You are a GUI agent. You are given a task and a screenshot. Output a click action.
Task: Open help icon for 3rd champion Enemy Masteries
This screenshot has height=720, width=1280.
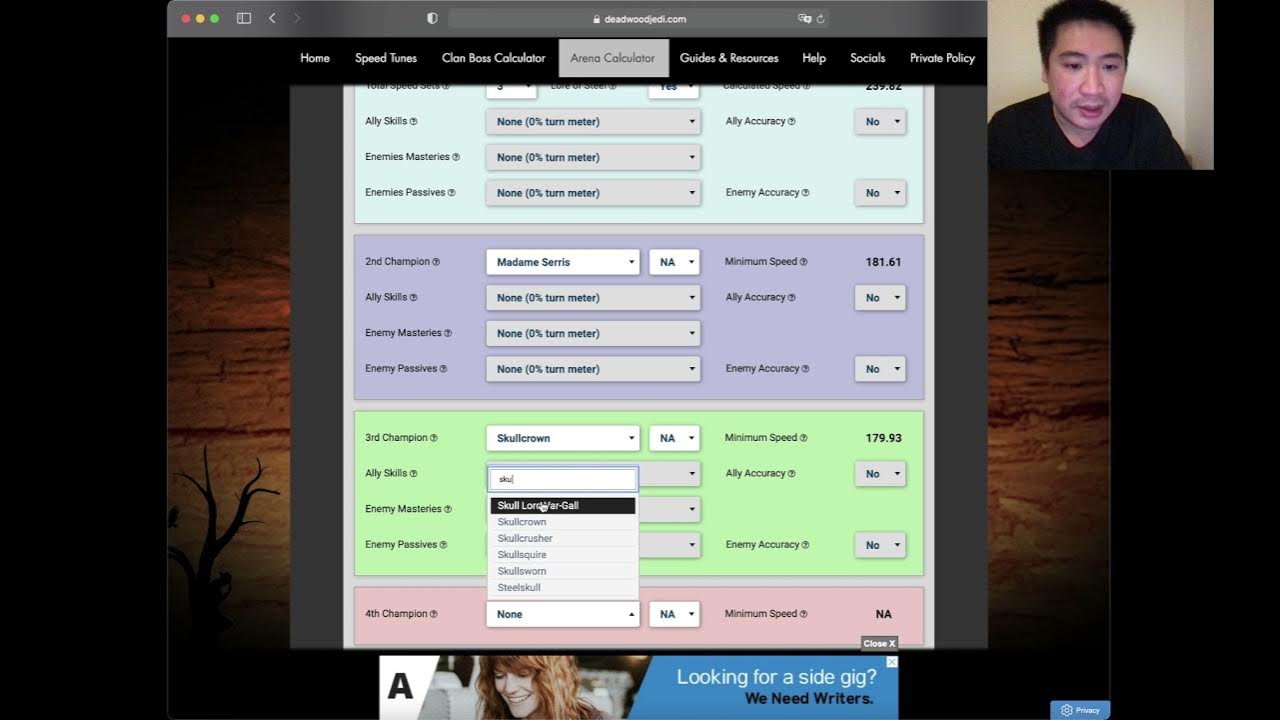[x=447, y=509]
